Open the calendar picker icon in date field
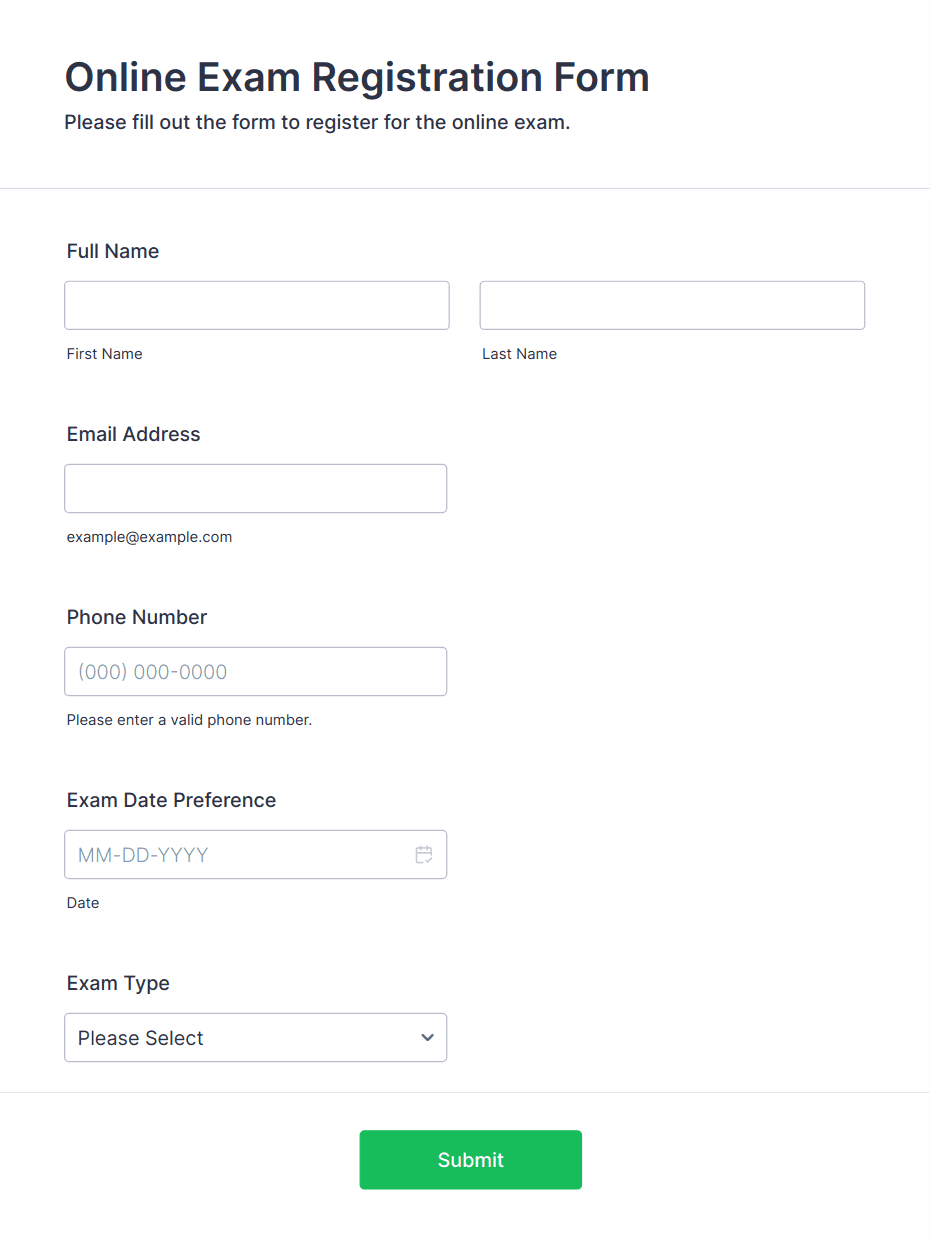930x1239 pixels. coord(424,855)
